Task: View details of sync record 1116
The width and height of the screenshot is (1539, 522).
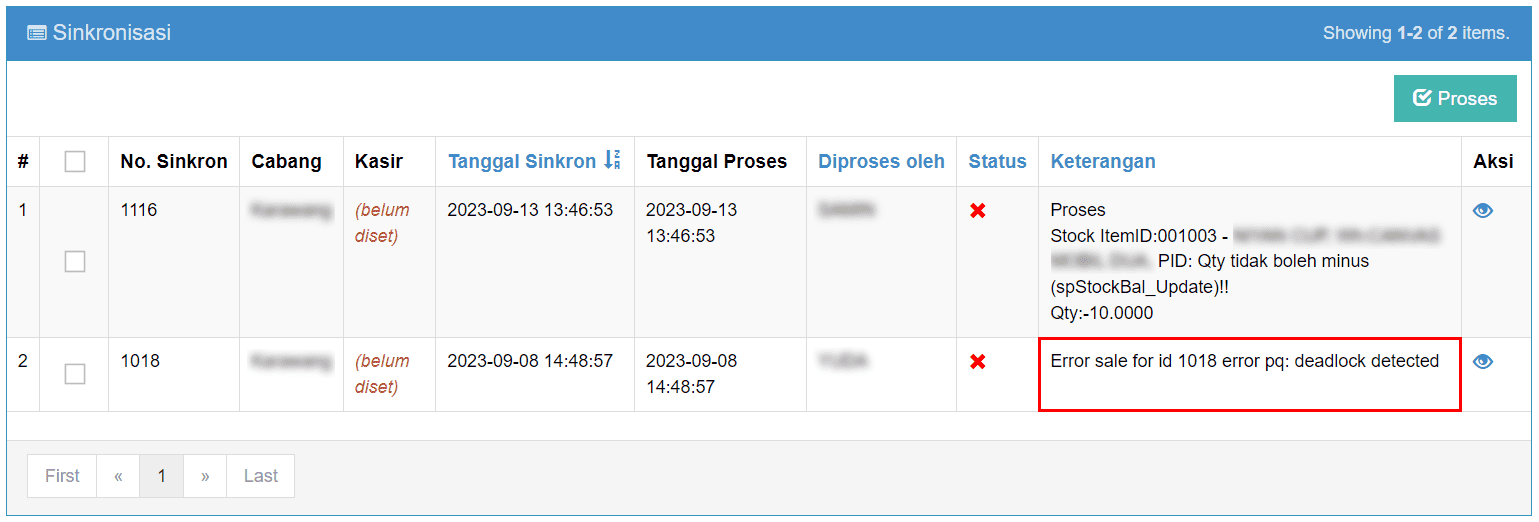Action: pyautogui.click(x=1483, y=211)
